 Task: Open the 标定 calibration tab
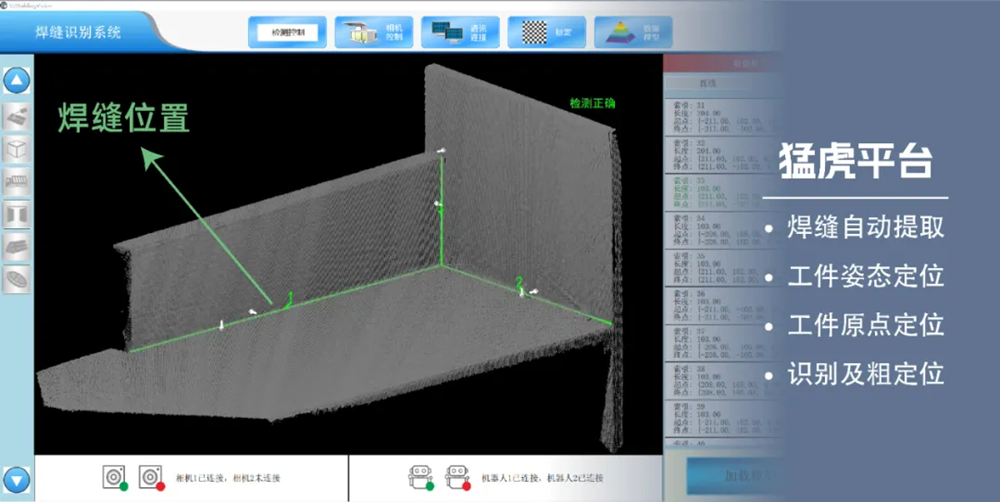[x=546, y=32]
